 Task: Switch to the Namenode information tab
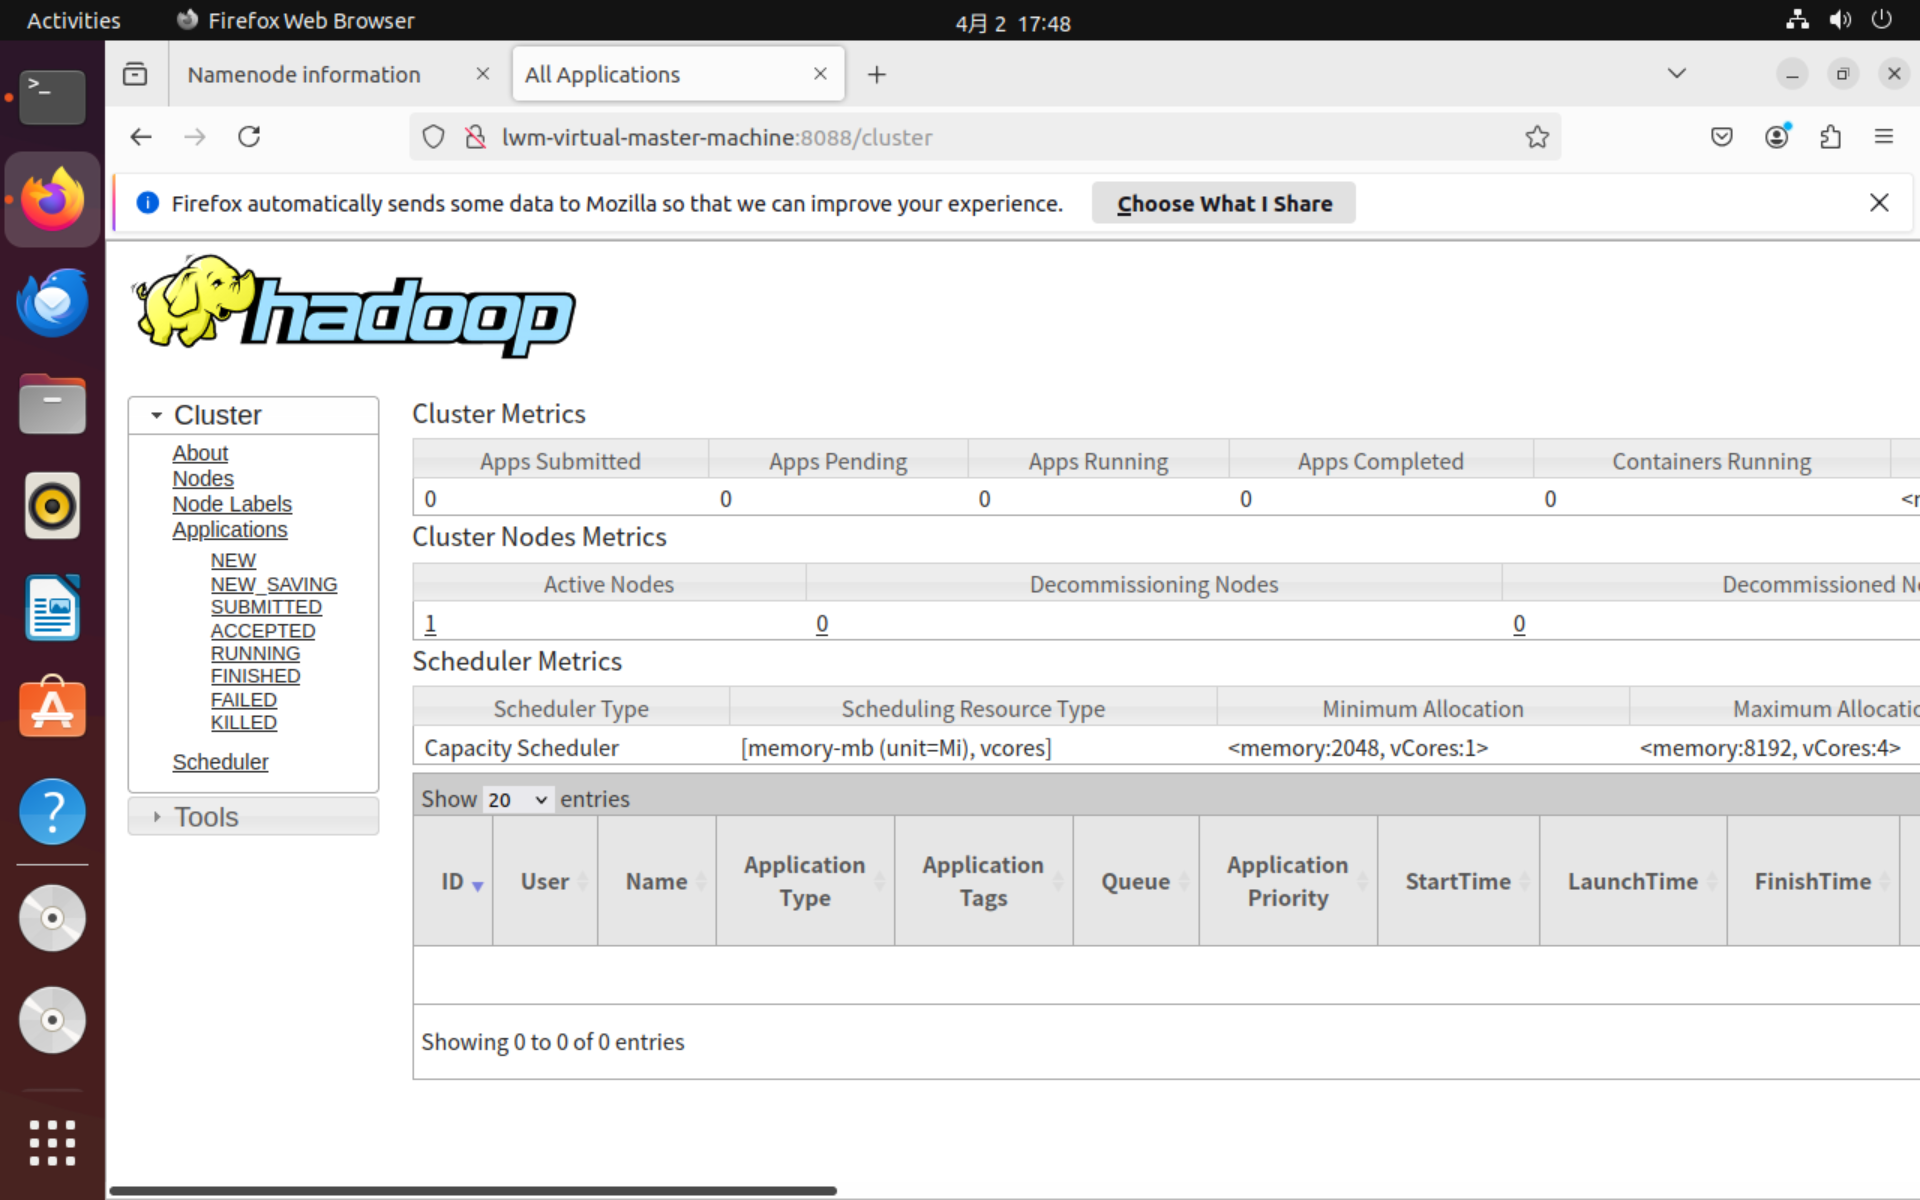304,73
